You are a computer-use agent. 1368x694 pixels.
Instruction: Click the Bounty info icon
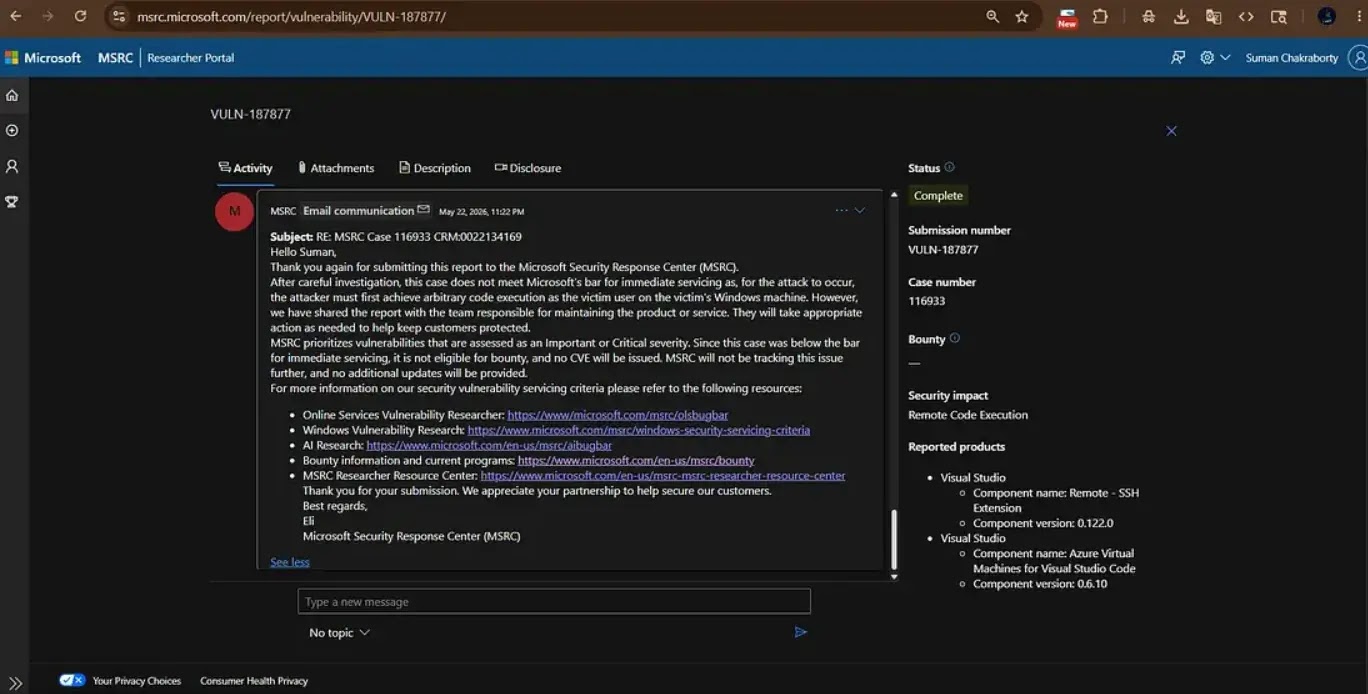pyautogui.click(x=954, y=338)
